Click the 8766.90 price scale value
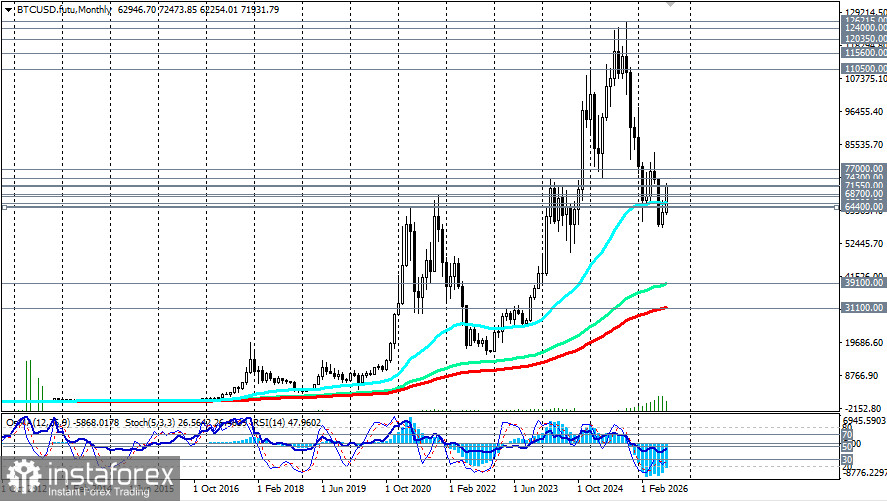The image size is (887, 501). pyautogui.click(x=862, y=375)
